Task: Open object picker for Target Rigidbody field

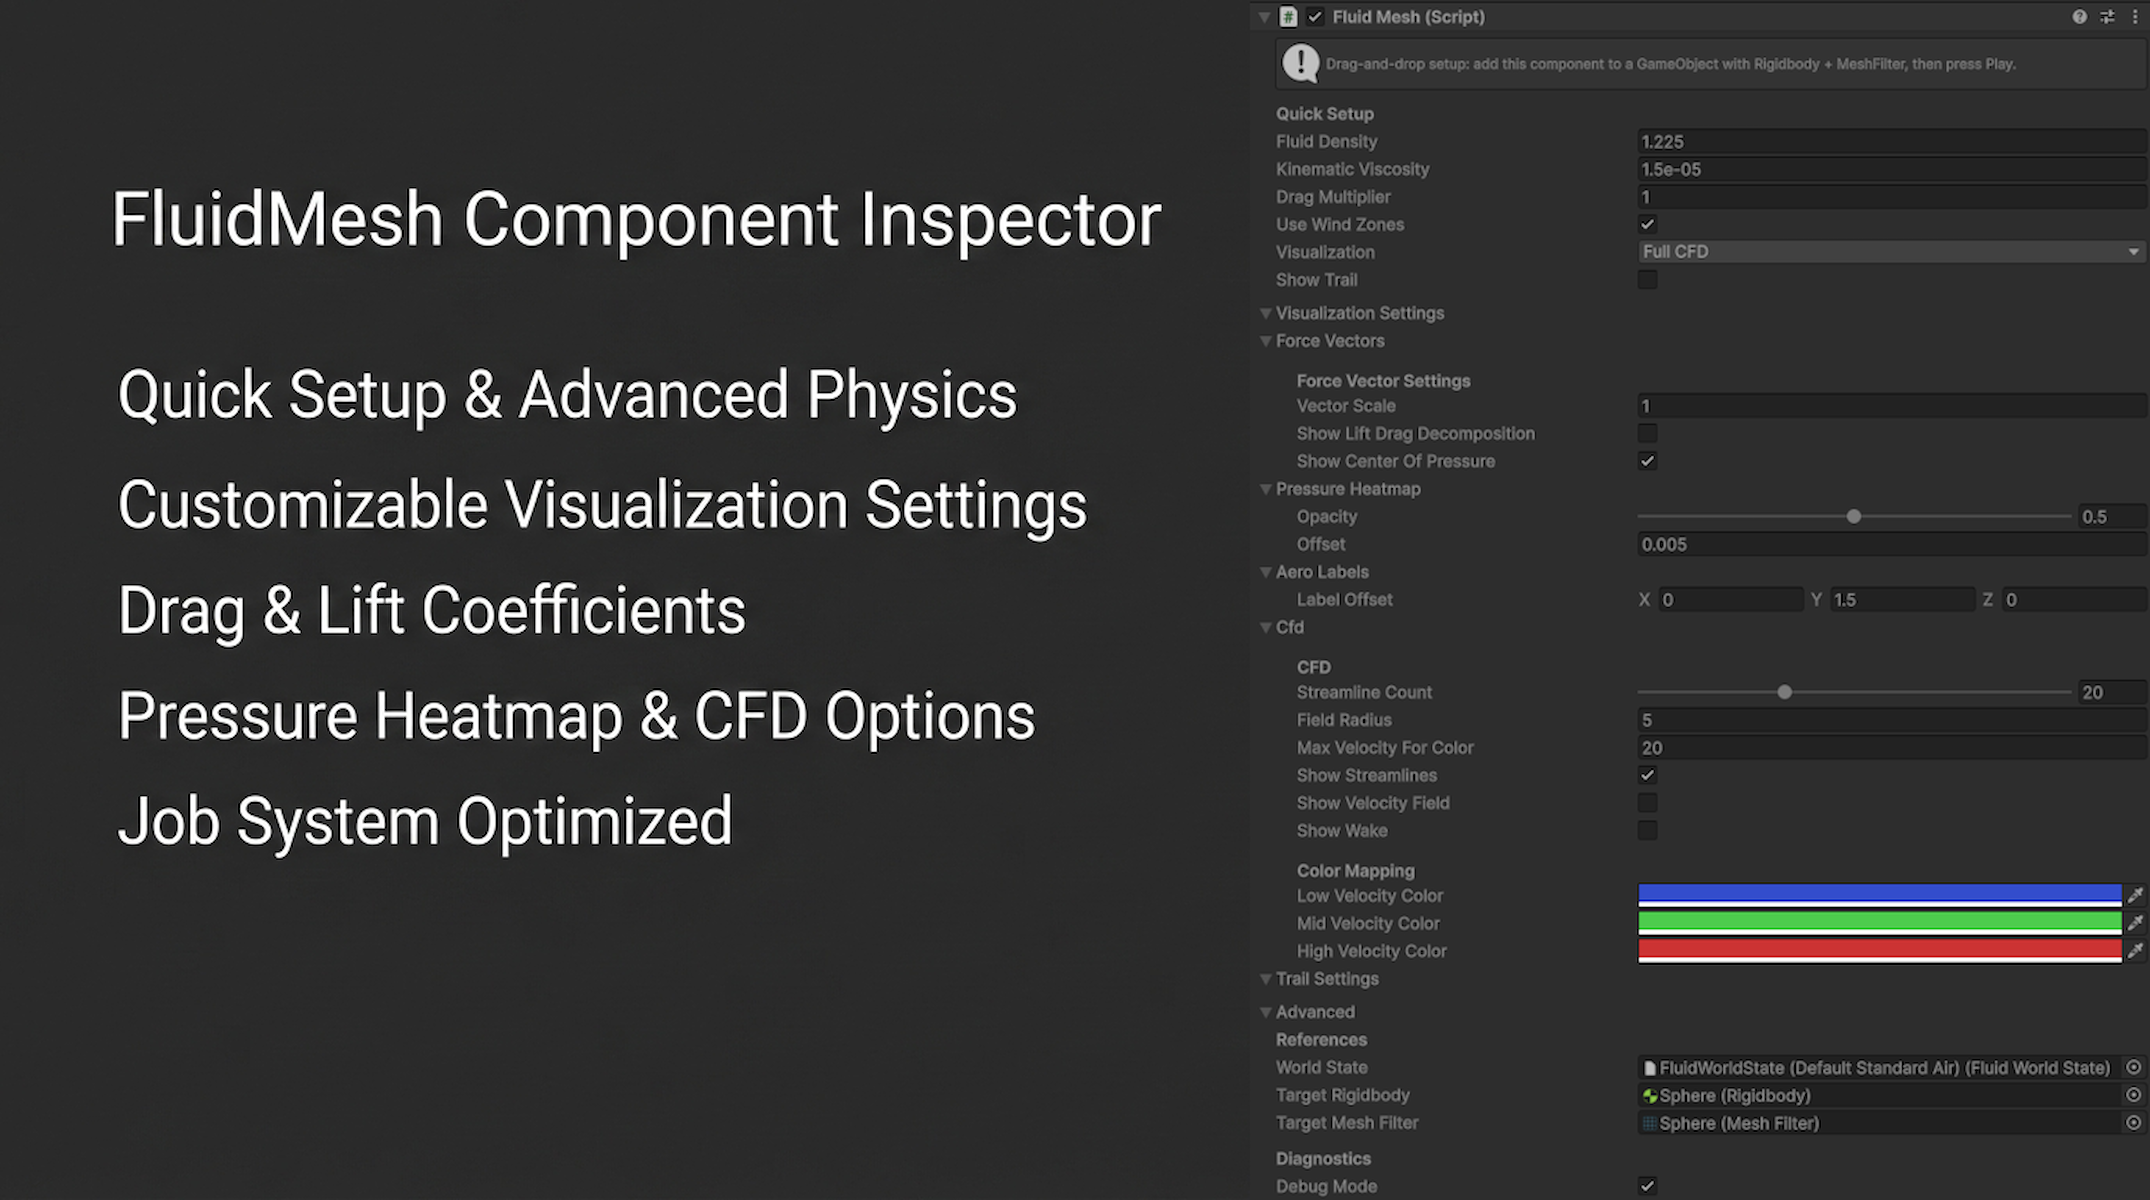Action: point(2133,1096)
